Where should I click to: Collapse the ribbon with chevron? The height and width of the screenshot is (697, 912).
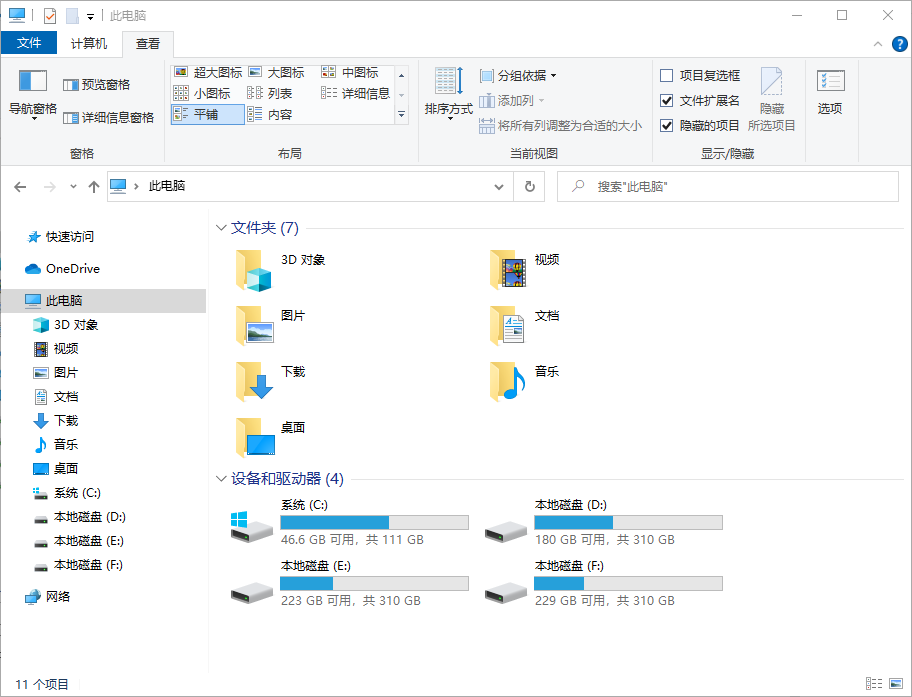878,44
